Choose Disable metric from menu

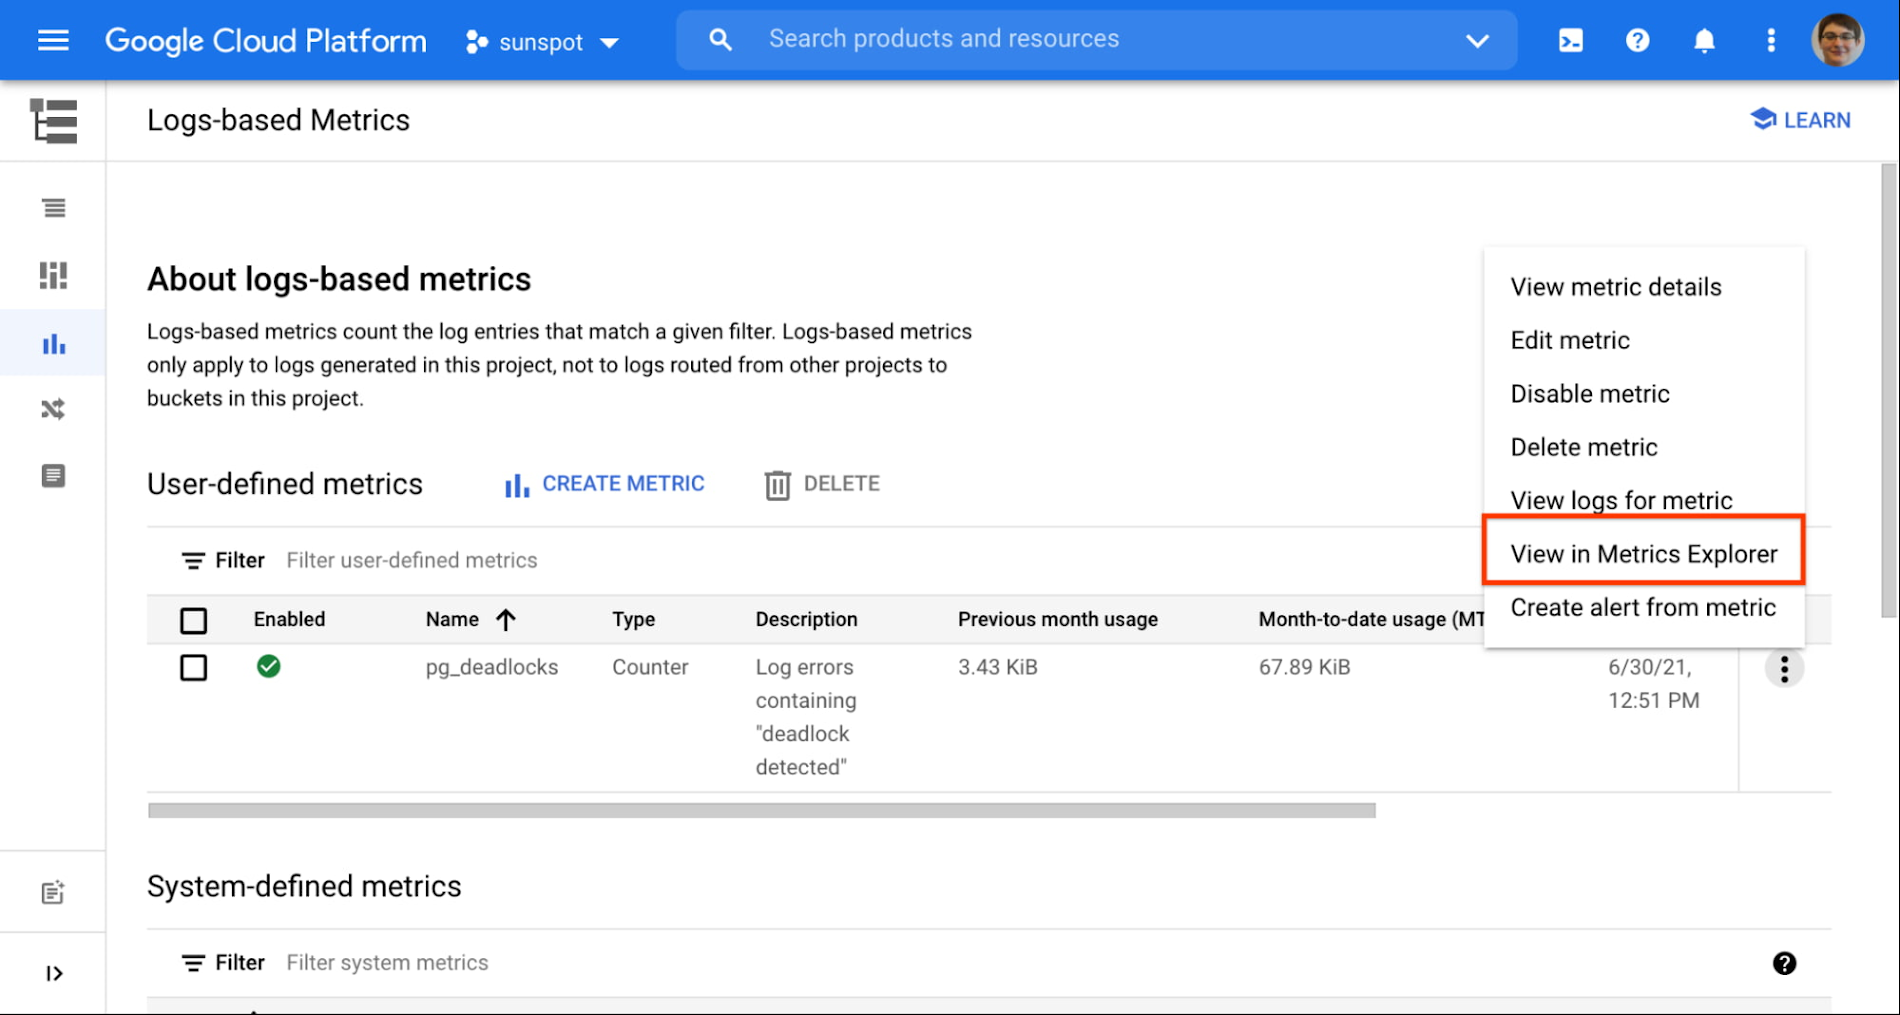[x=1644, y=394]
